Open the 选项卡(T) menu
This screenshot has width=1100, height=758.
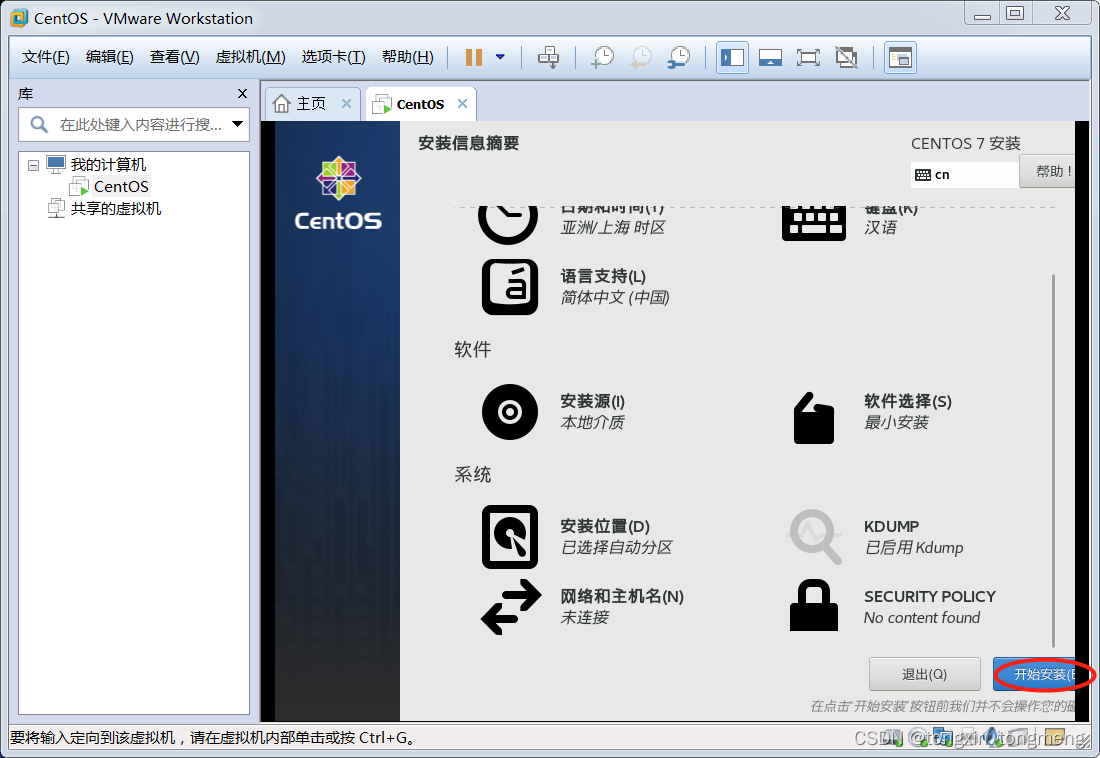pos(333,57)
